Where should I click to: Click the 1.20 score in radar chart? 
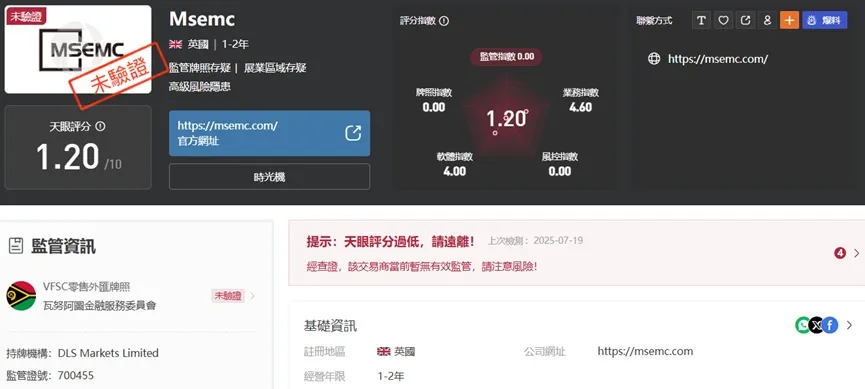point(506,119)
